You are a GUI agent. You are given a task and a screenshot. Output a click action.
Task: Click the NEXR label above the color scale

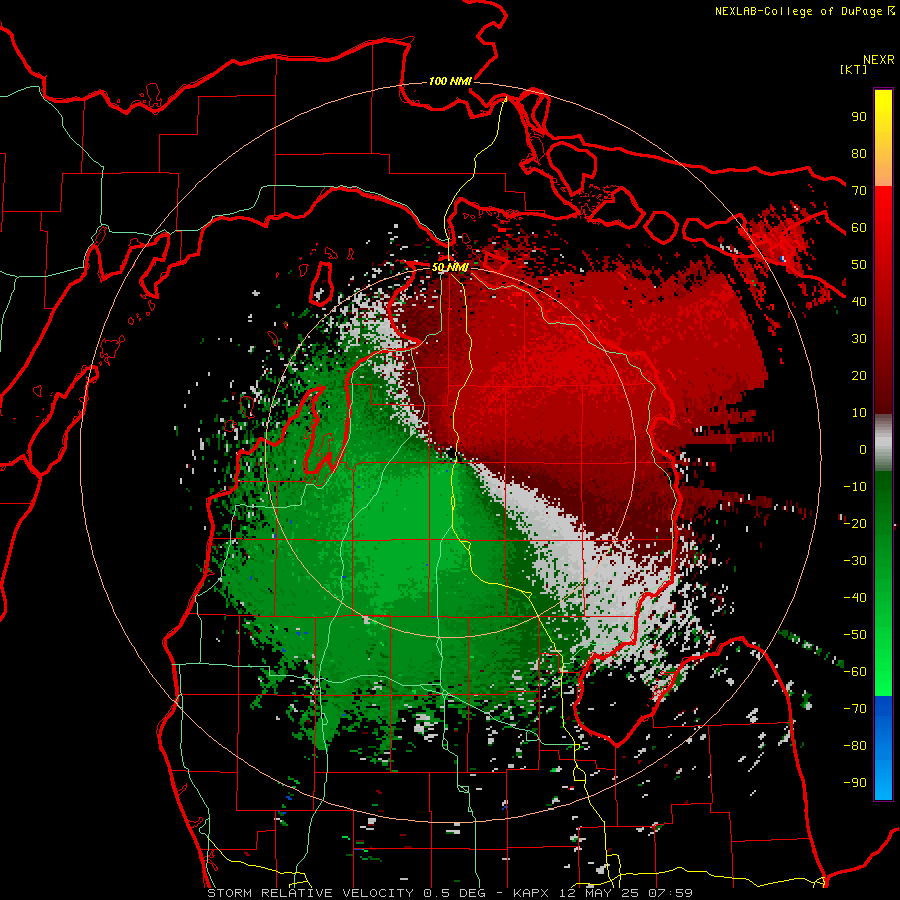(x=878, y=60)
